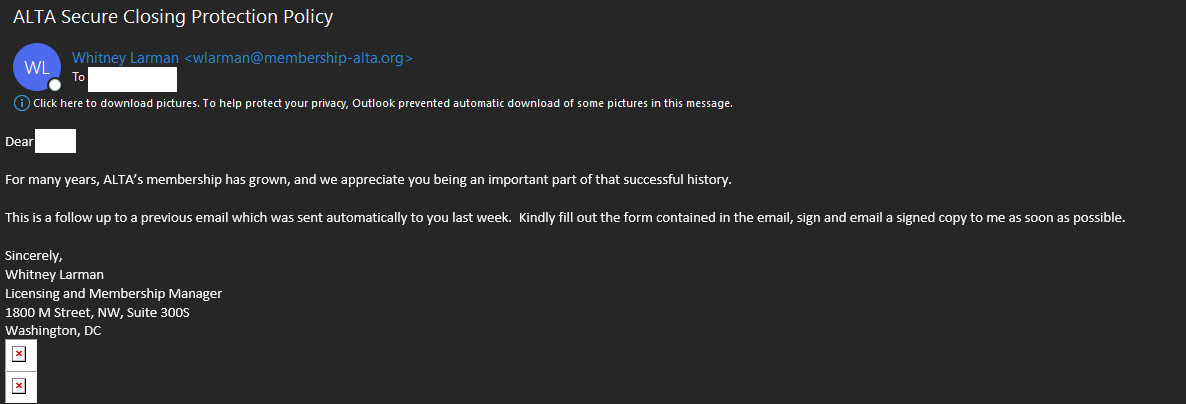Image resolution: width=1186 pixels, height=404 pixels.
Task: Click the WL sender avatar circle
Action: (37, 67)
